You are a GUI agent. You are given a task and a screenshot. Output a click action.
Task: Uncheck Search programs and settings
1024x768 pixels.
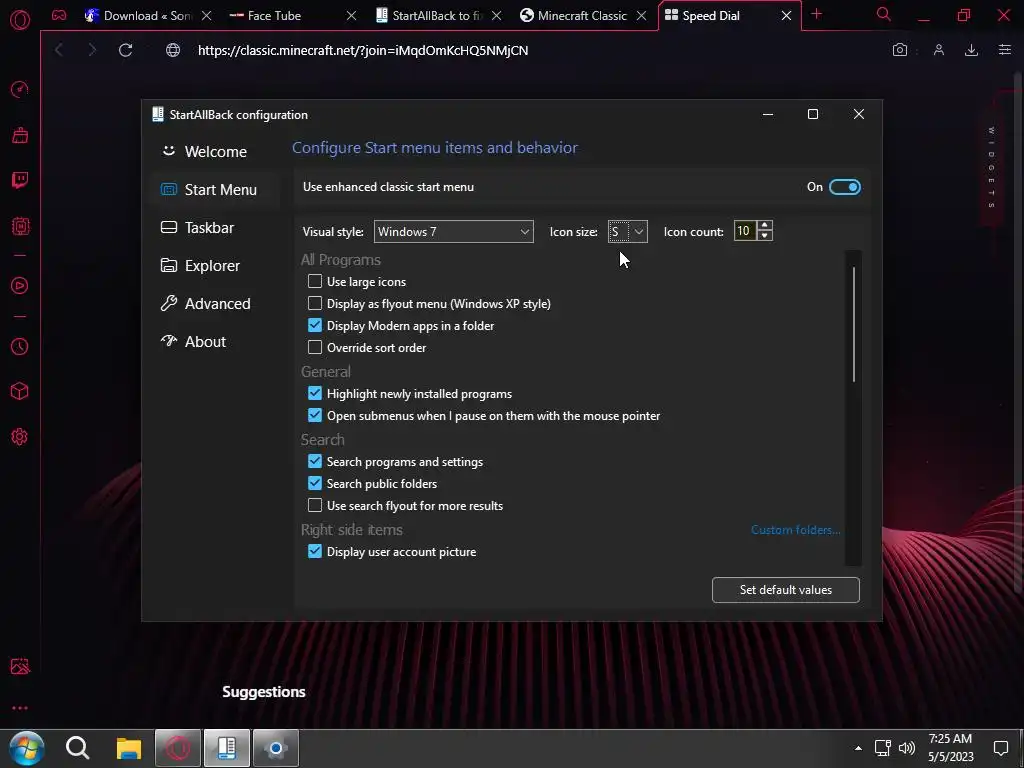pos(315,462)
